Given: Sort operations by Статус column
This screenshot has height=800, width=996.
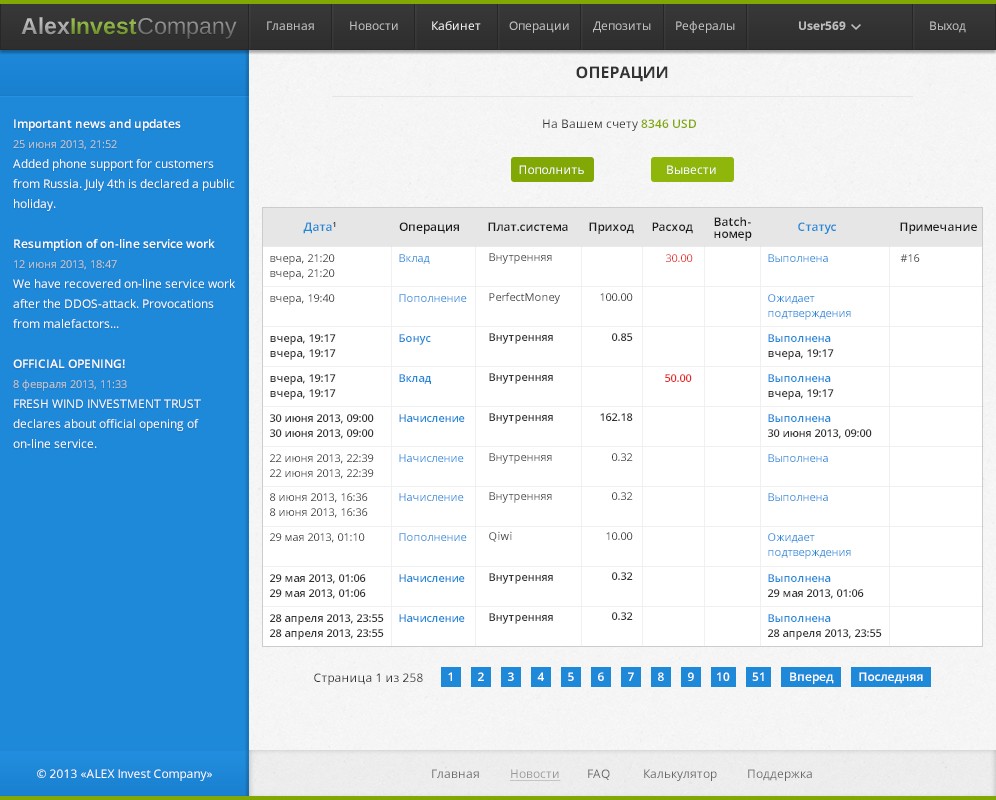Looking at the screenshot, I should coord(817,226).
